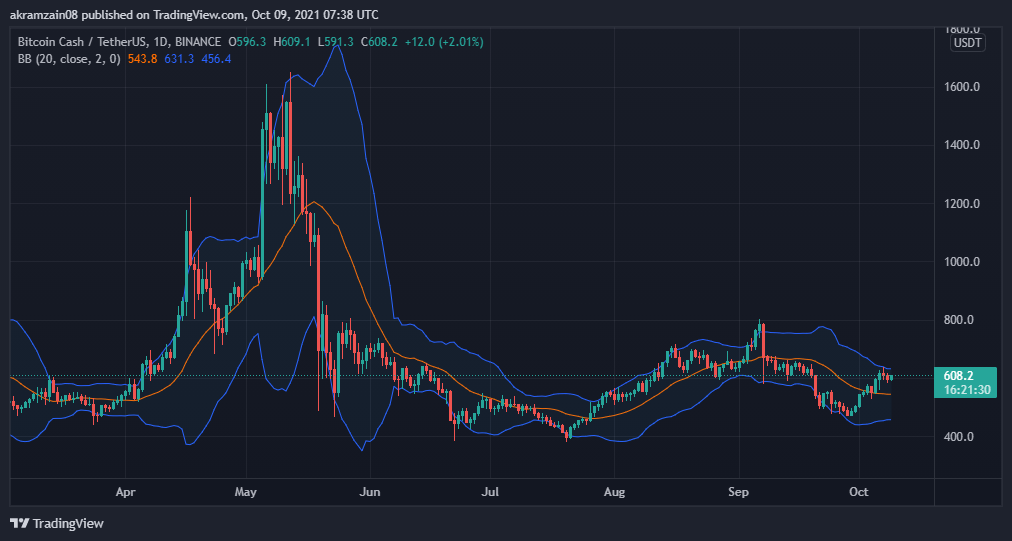Click the open price O596.3
The image size is (1012, 541).
247,42
